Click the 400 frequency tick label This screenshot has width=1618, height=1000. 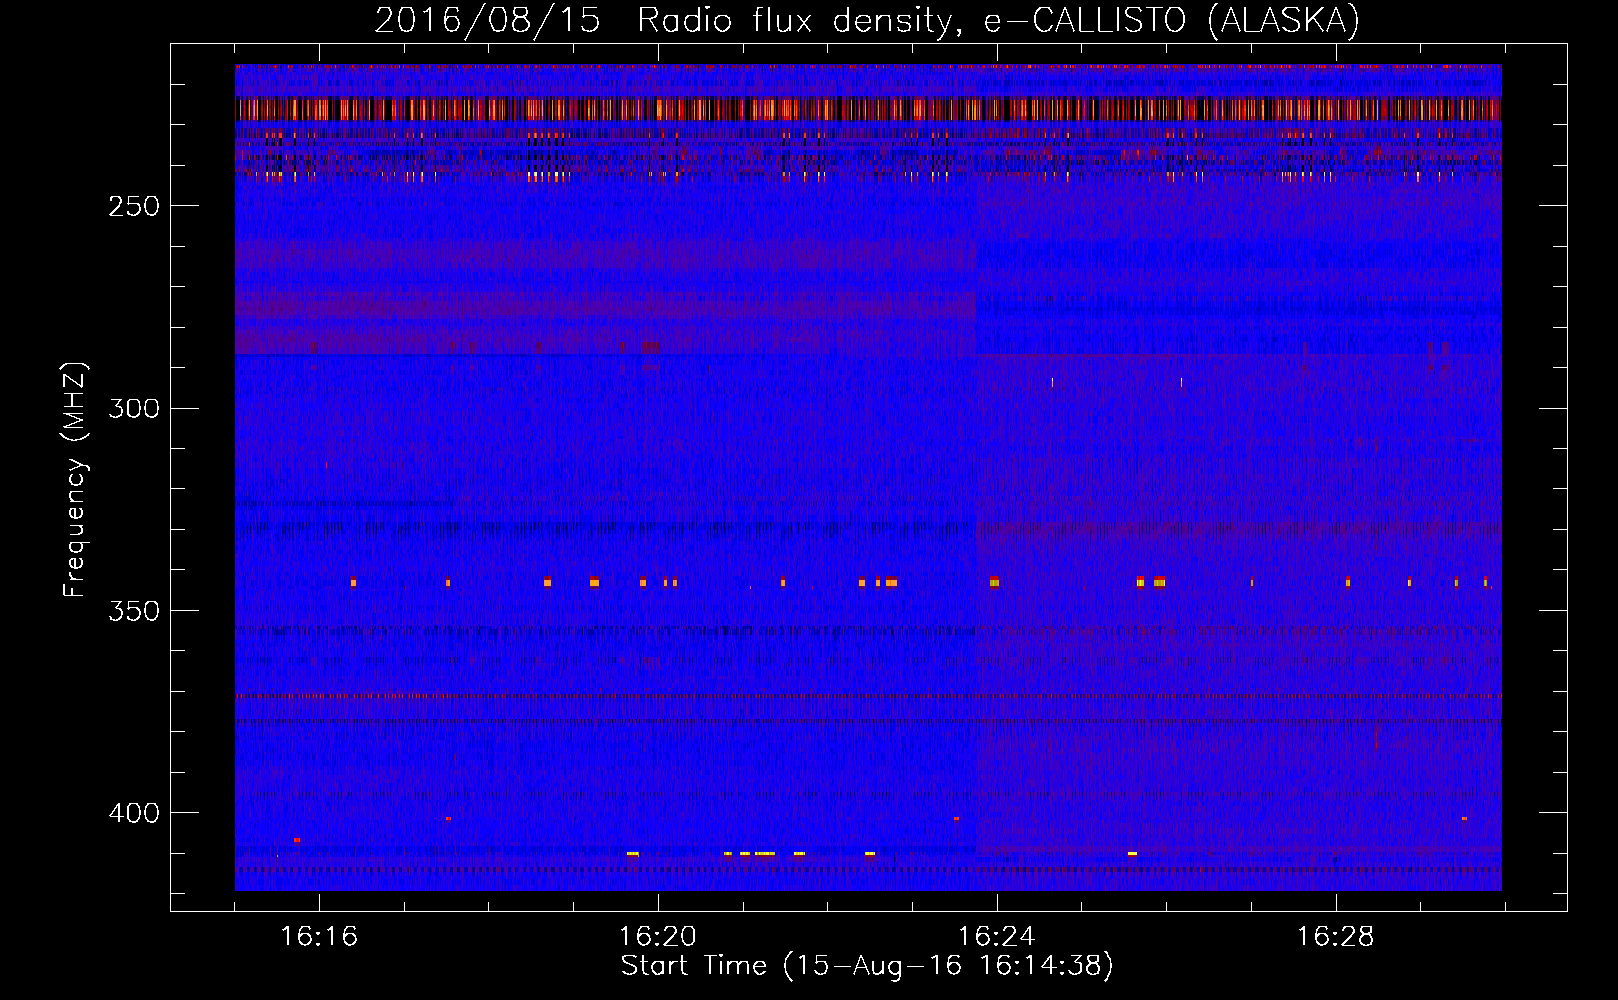click(134, 813)
